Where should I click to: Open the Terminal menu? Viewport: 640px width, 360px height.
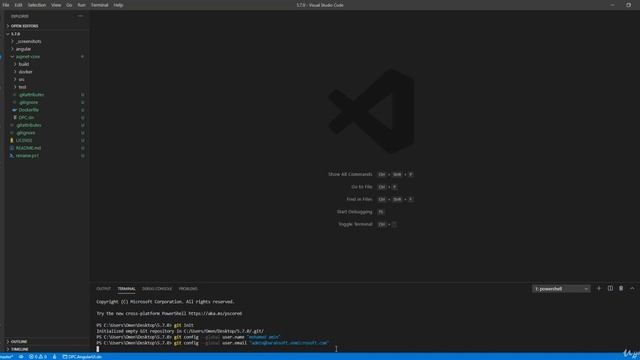[x=100, y=5]
